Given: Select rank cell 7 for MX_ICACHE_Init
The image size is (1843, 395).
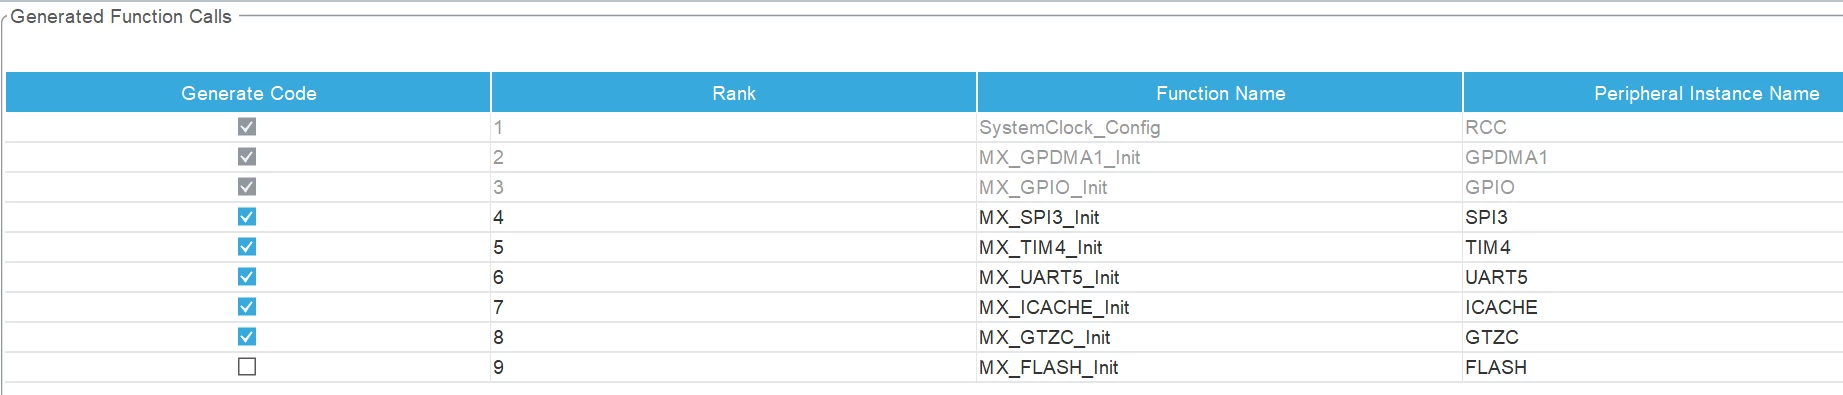Looking at the screenshot, I should tap(734, 307).
